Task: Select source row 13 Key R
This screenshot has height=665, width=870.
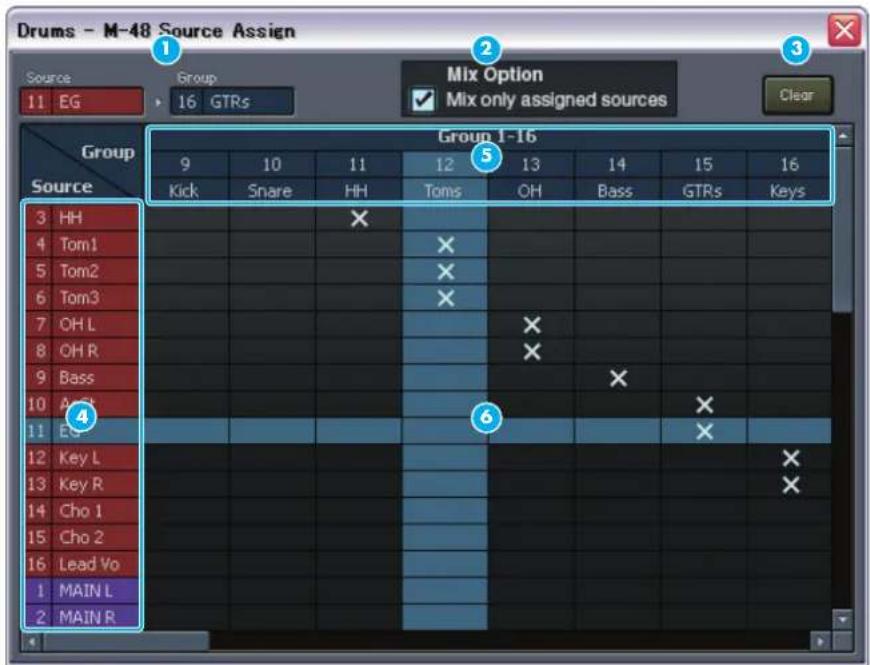Action: click(82, 485)
